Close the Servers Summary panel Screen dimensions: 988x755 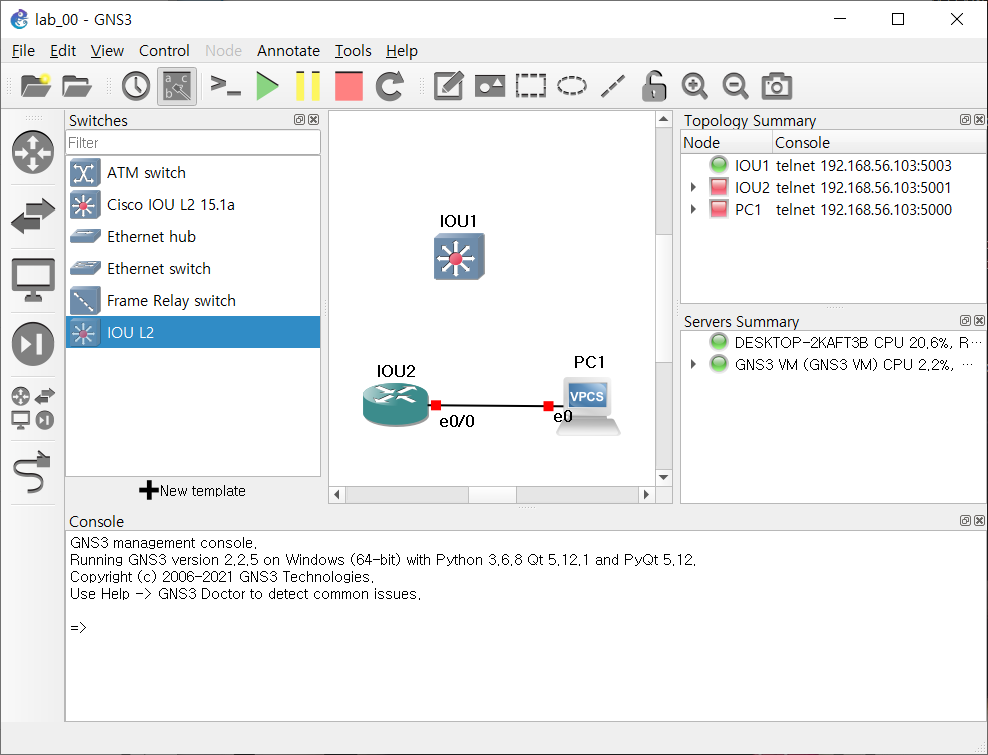tap(979, 321)
